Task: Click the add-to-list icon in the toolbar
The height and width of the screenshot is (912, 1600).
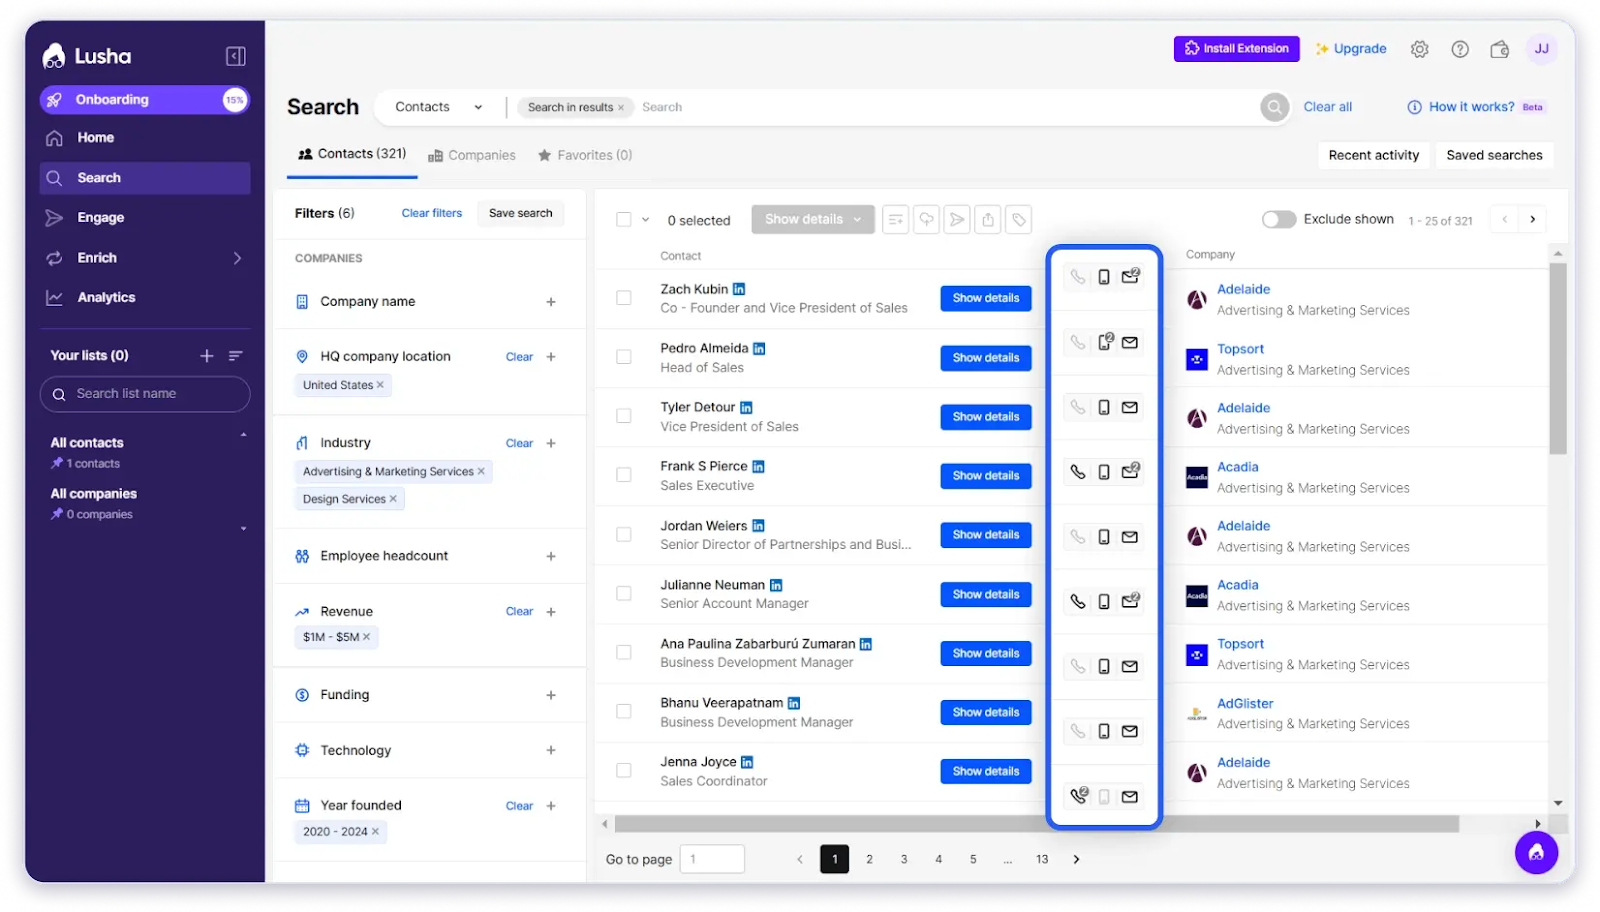Action: pyautogui.click(x=896, y=219)
